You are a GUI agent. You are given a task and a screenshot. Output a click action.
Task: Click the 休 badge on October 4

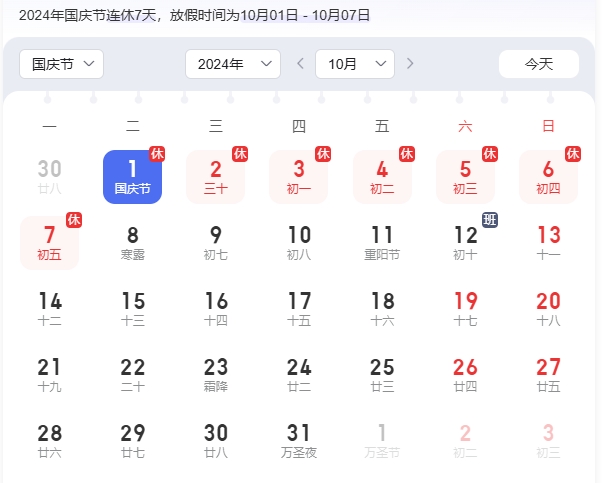point(407,154)
